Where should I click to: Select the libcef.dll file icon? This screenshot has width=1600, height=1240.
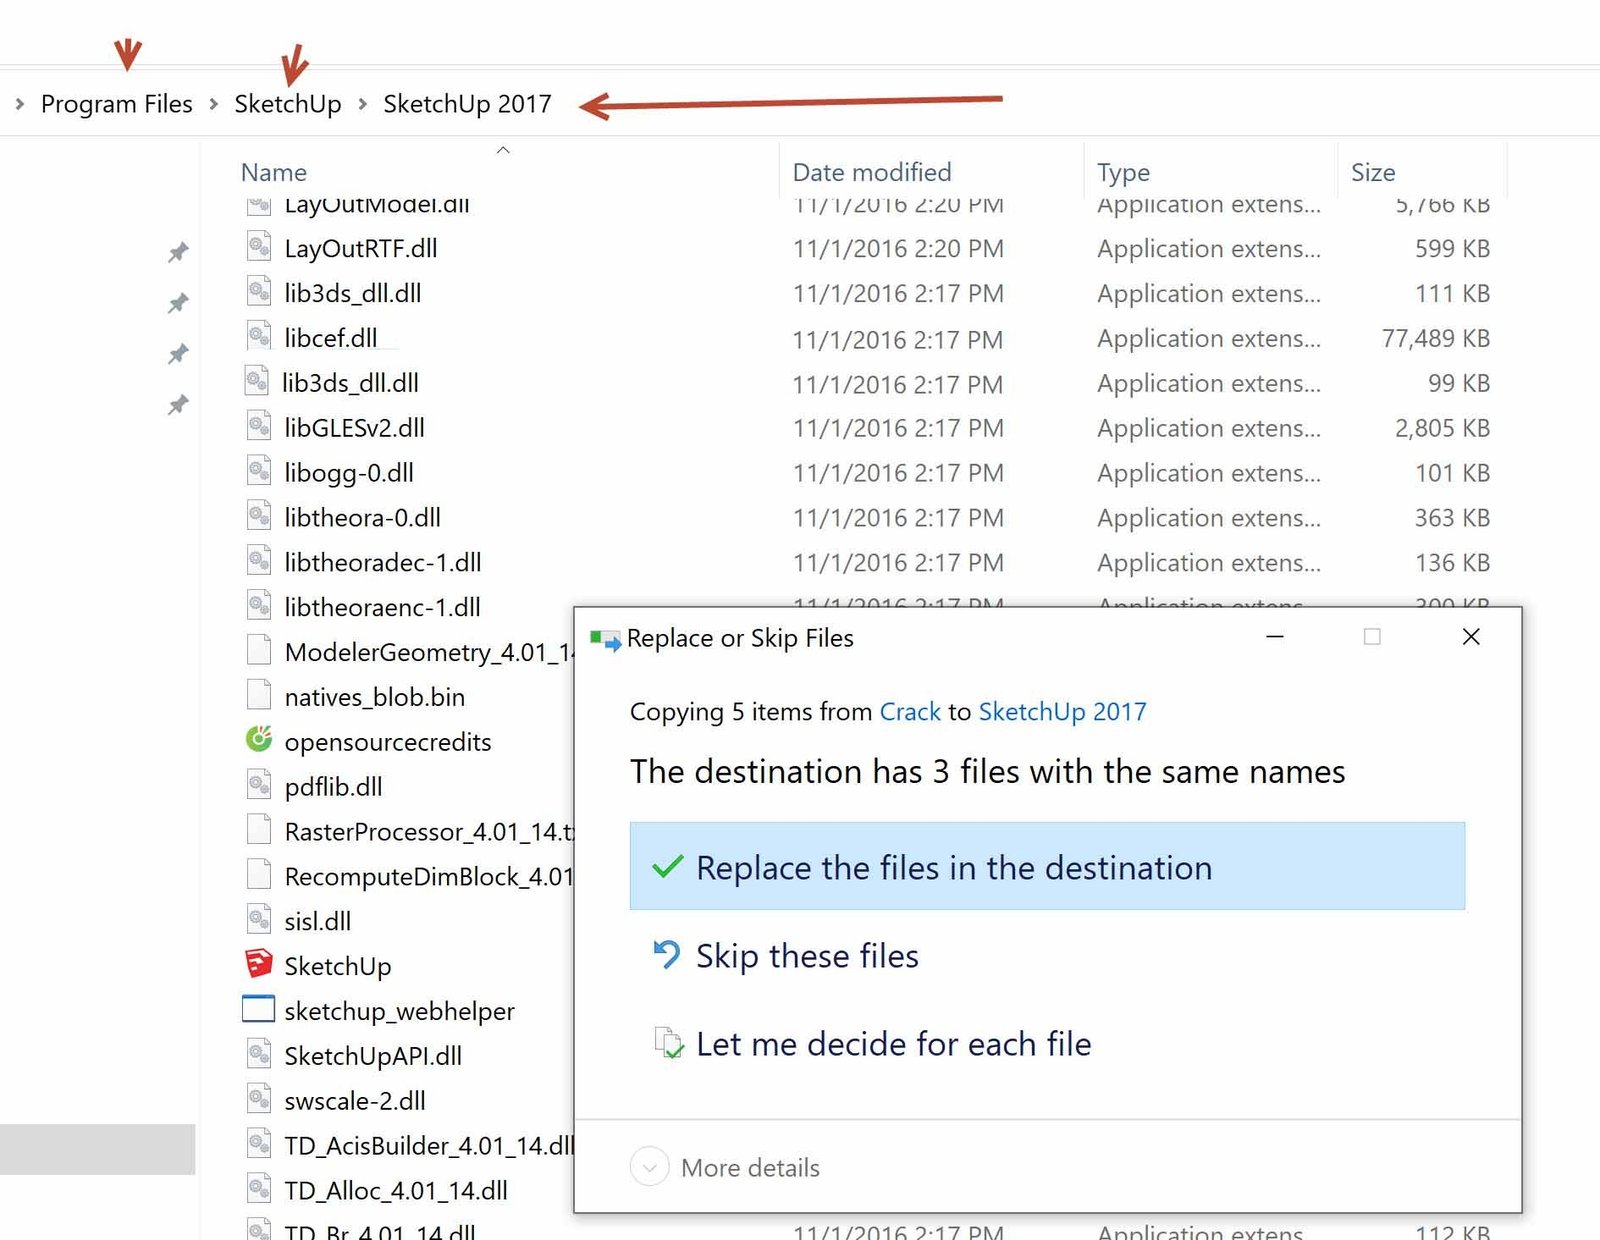click(259, 336)
